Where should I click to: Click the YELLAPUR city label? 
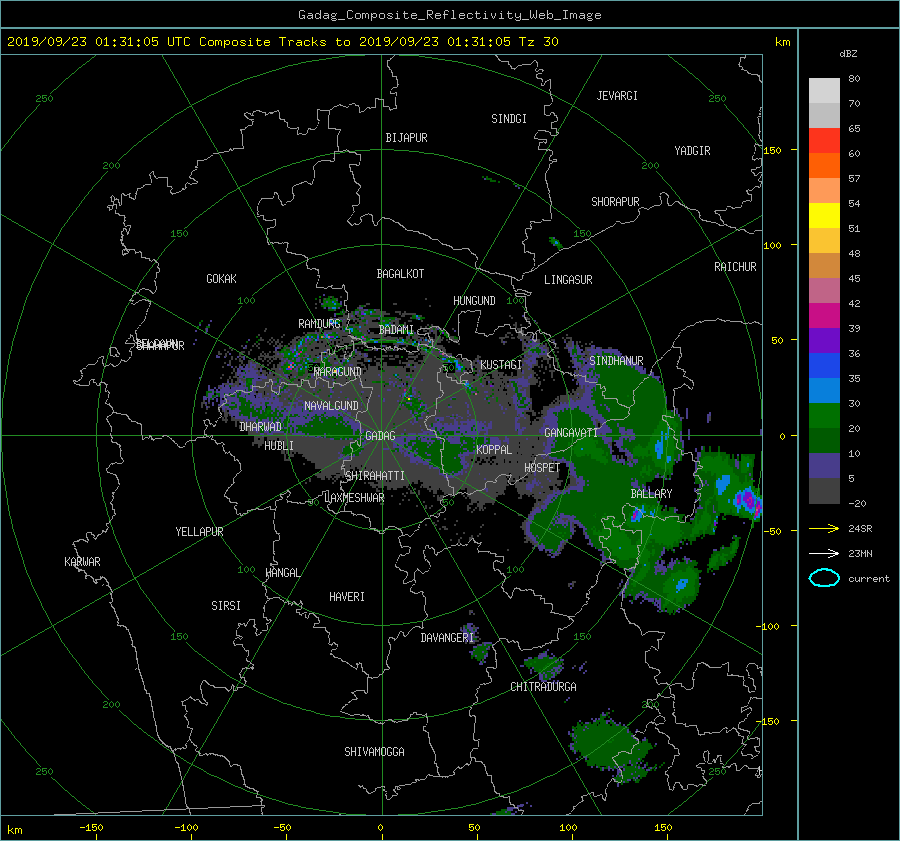tap(199, 532)
